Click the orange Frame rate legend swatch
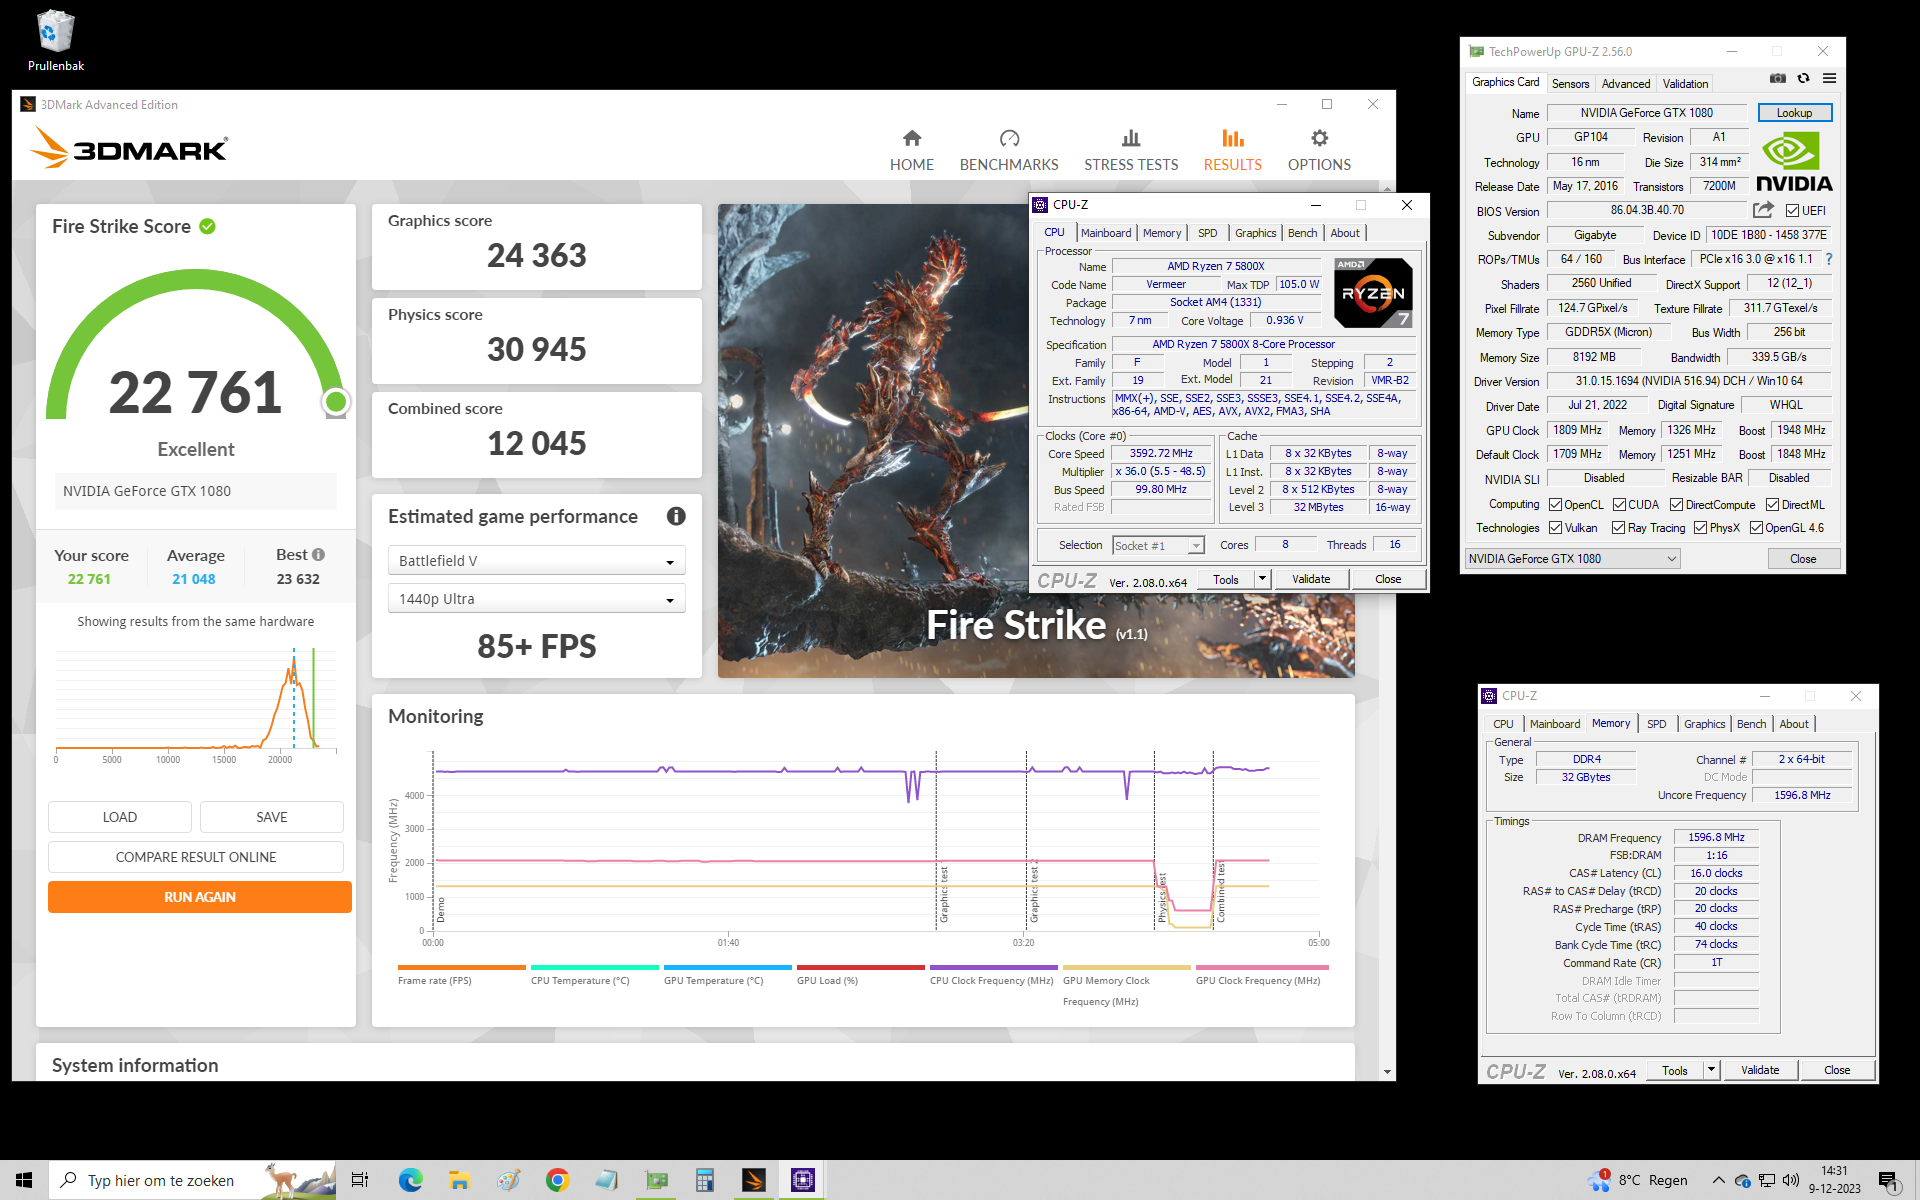 (461, 967)
